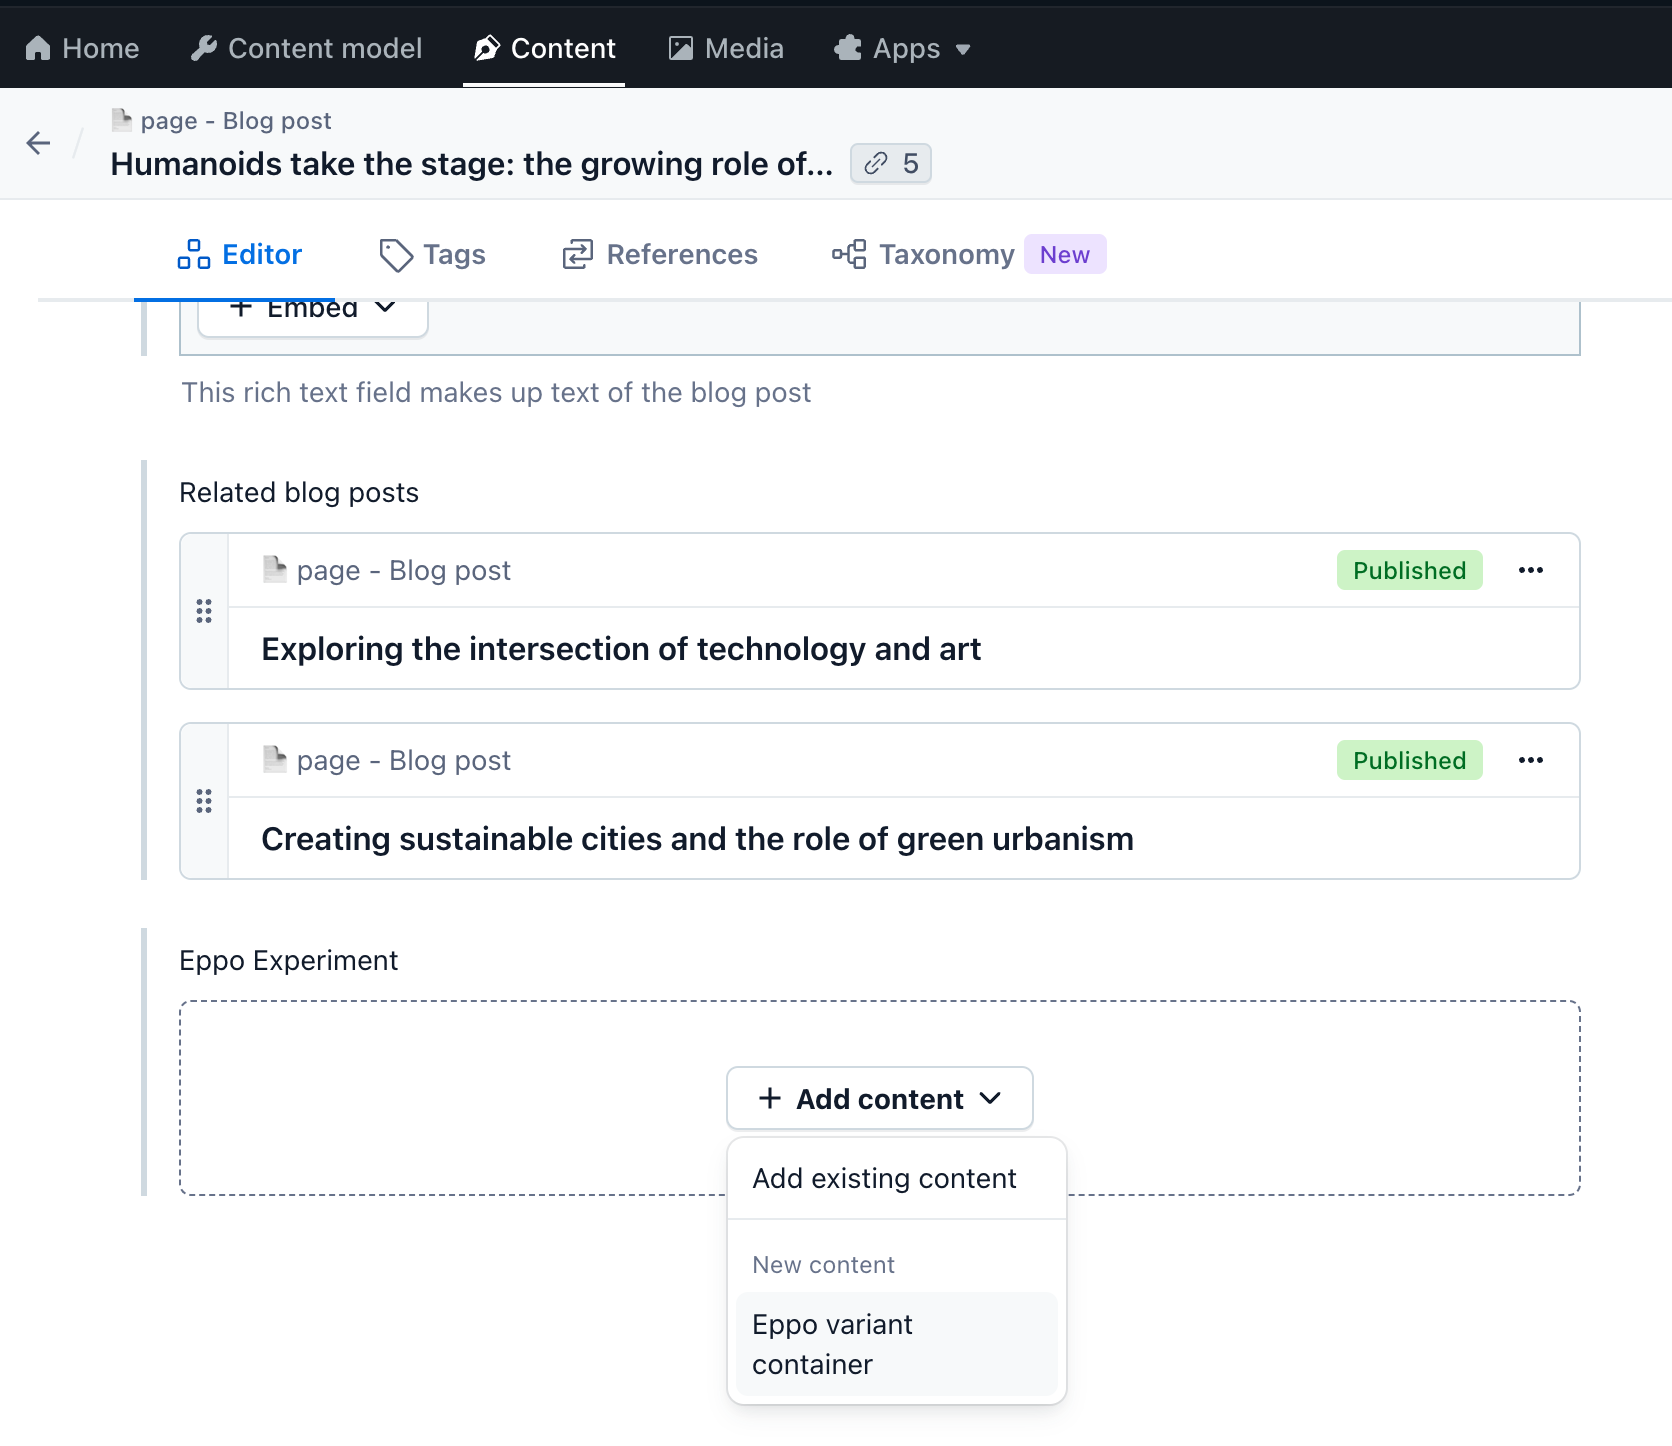Image resolution: width=1672 pixels, height=1446 pixels.
Task: Open Content model from navigation bar
Action: (306, 48)
